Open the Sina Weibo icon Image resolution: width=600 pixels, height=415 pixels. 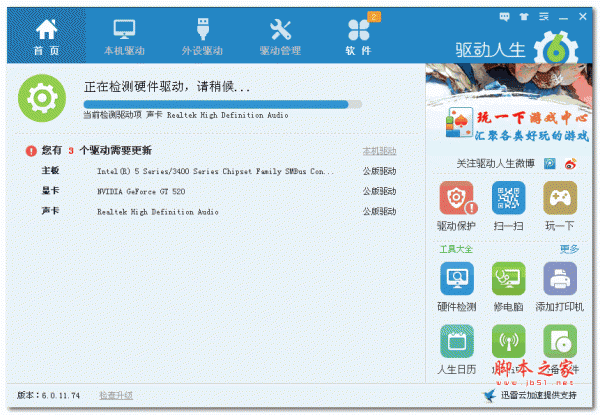571,164
